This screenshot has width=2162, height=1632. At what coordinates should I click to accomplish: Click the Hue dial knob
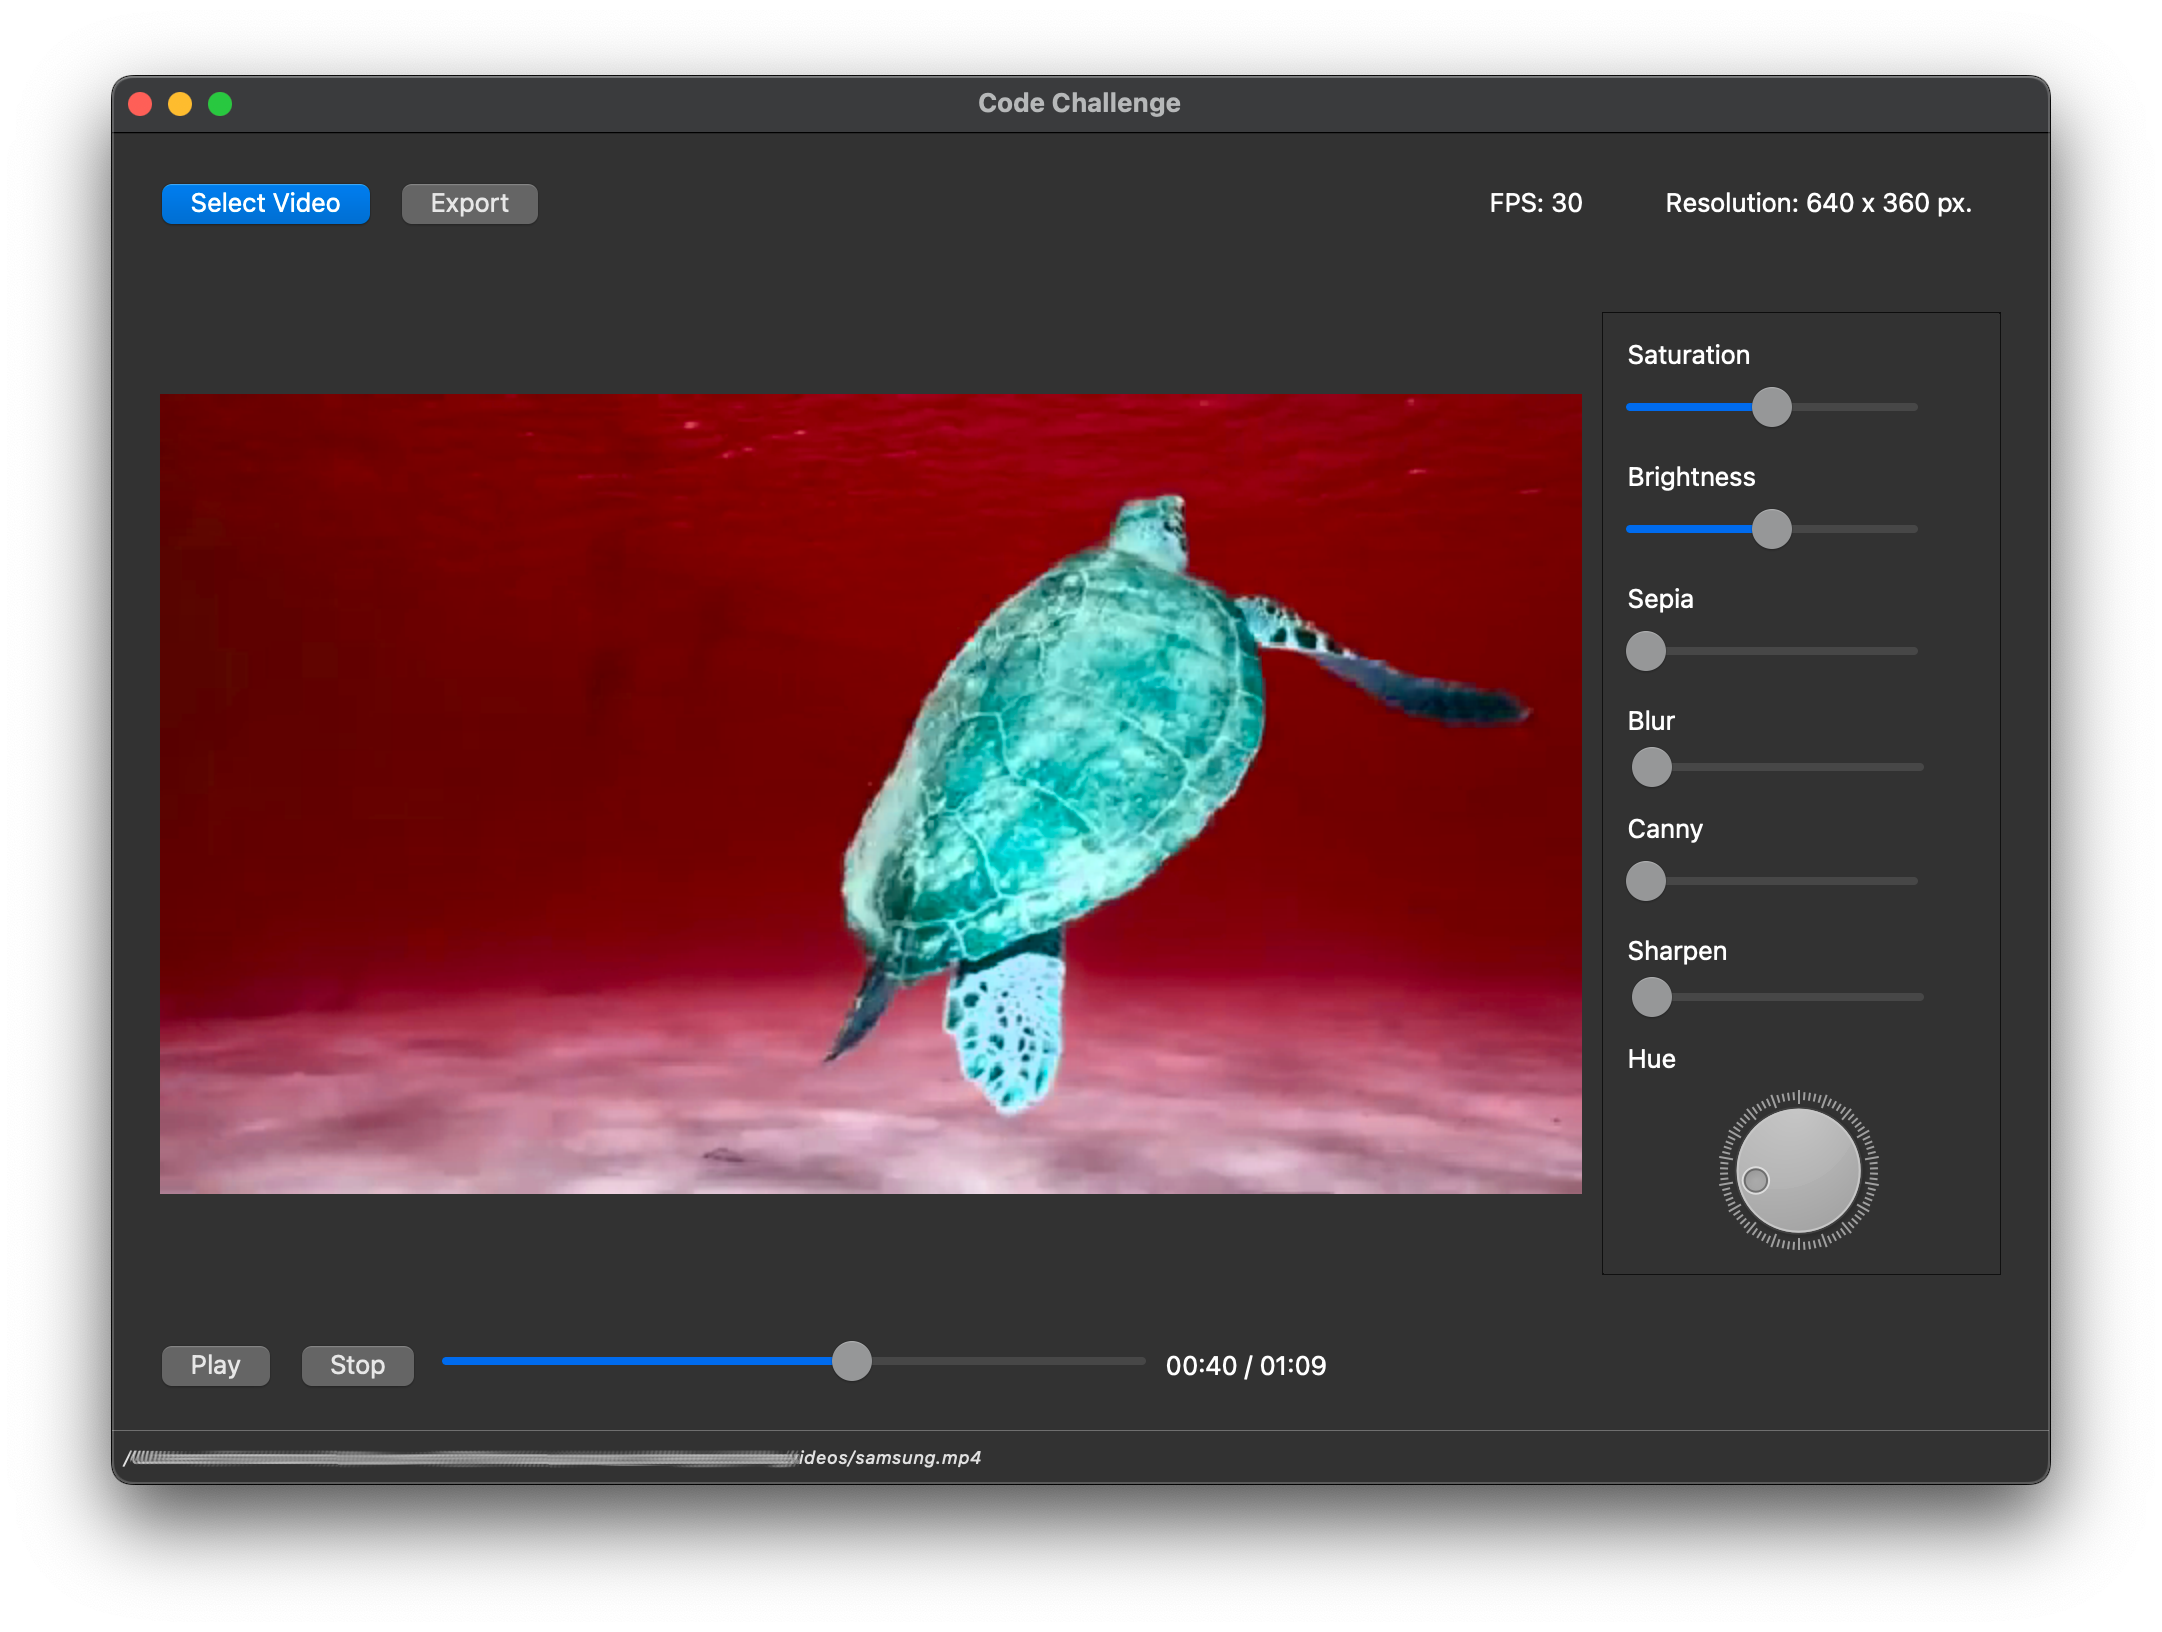click(1798, 1170)
